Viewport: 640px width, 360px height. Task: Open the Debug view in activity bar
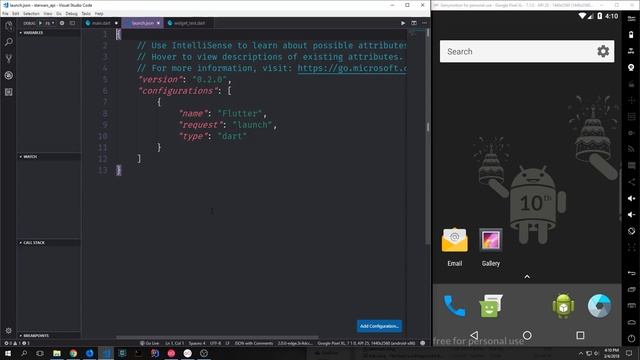pyautogui.click(x=9, y=75)
